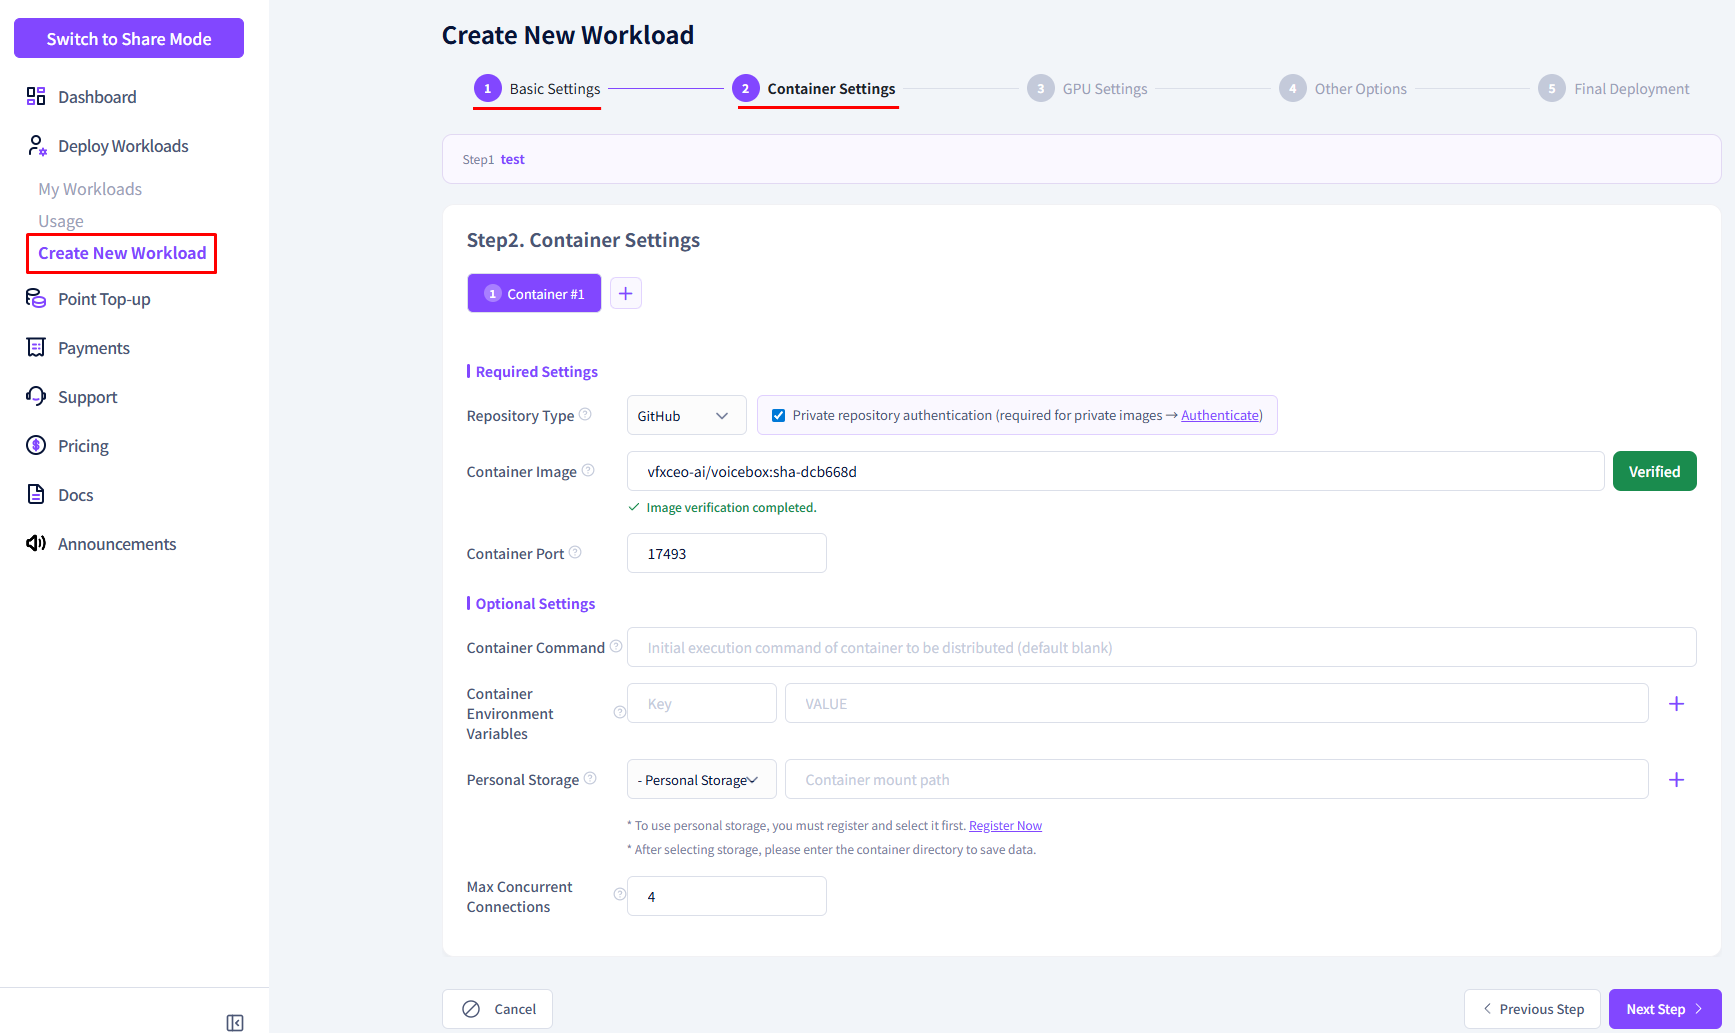Image resolution: width=1735 pixels, height=1033 pixels.
Task: Click the Step1 test summary text
Action: point(494,159)
